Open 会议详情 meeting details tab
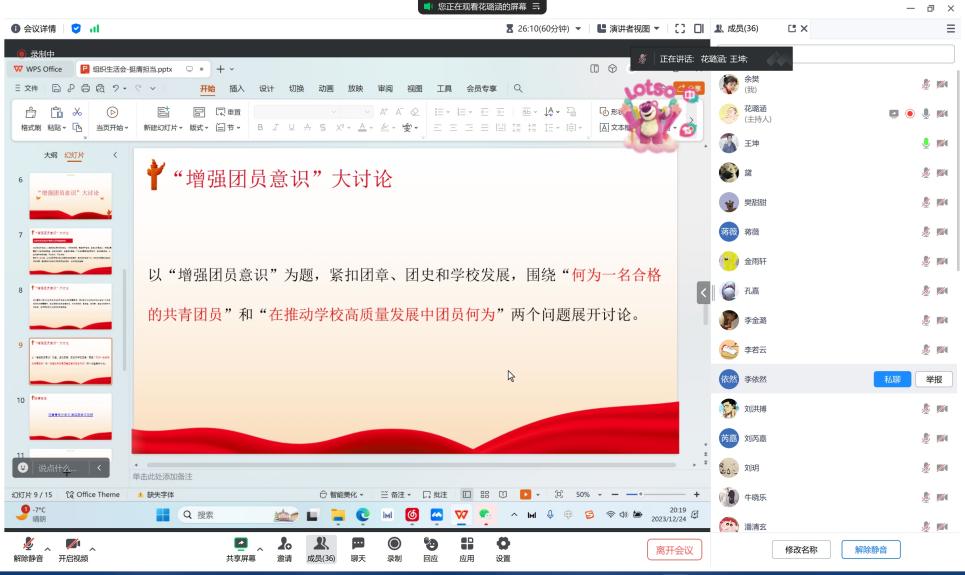Screen dimensions: 965x575 click(33, 29)
